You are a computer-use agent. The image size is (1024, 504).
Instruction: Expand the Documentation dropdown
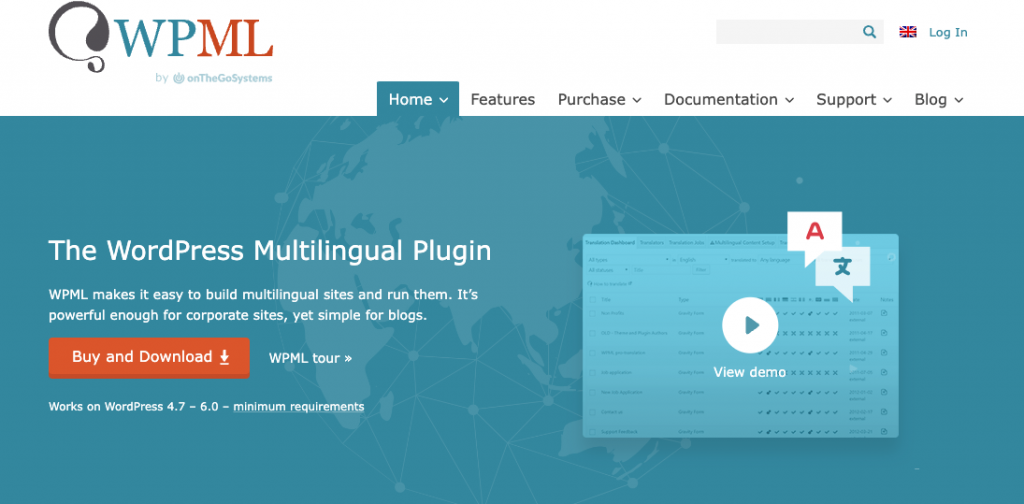729,99
